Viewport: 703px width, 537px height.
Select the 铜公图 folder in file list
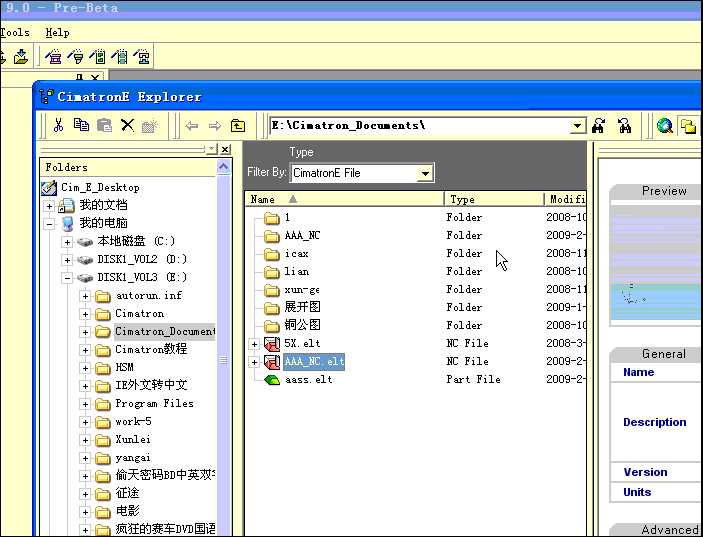tap(302, 325)
